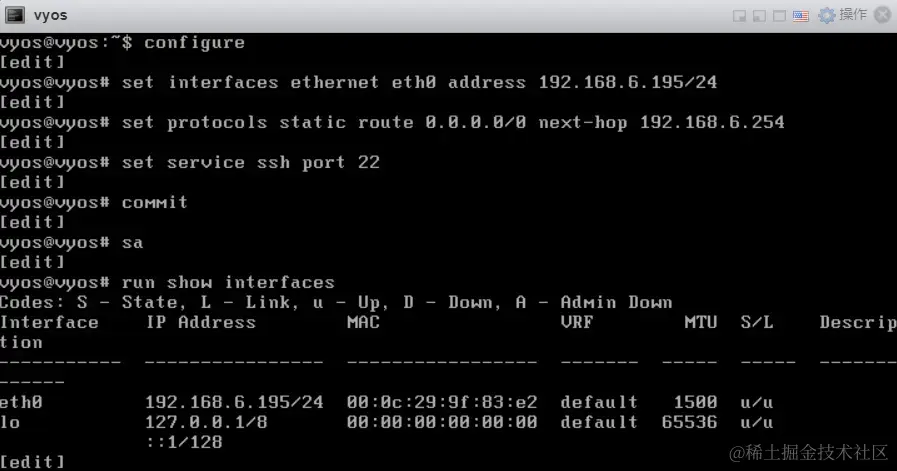Click the 'Interface' column header

(49, 323)
